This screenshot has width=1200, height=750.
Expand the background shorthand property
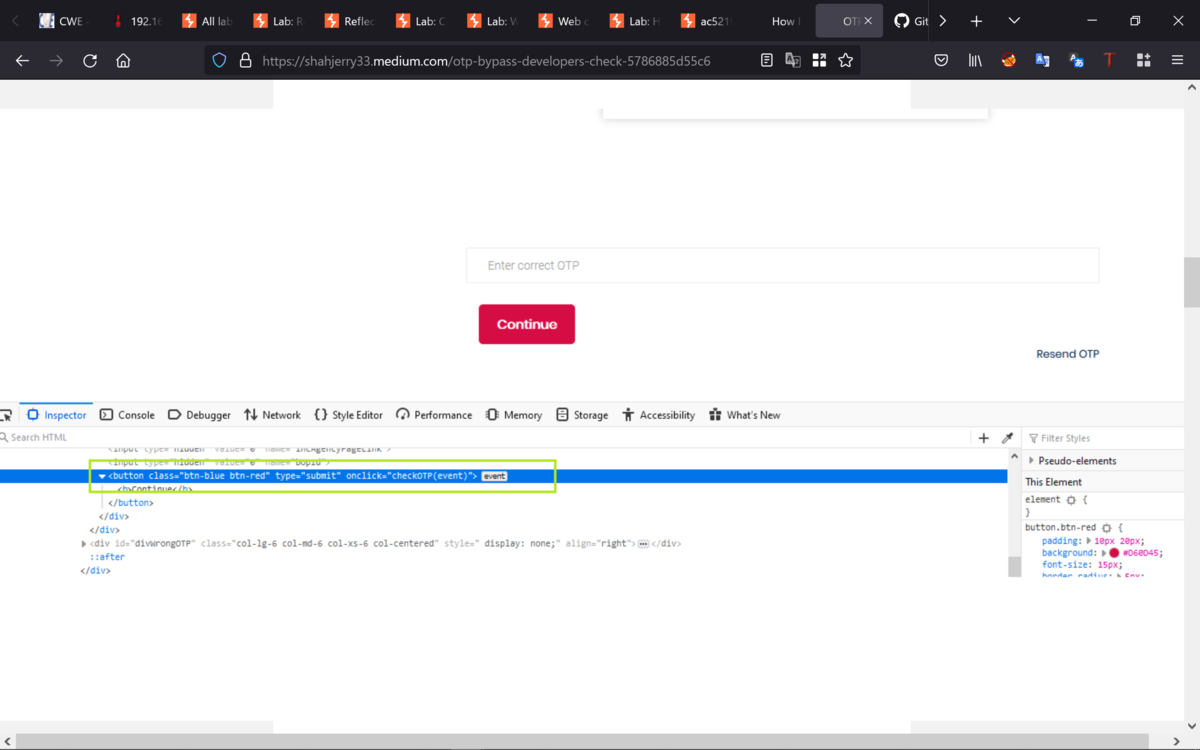(1103, 553)
